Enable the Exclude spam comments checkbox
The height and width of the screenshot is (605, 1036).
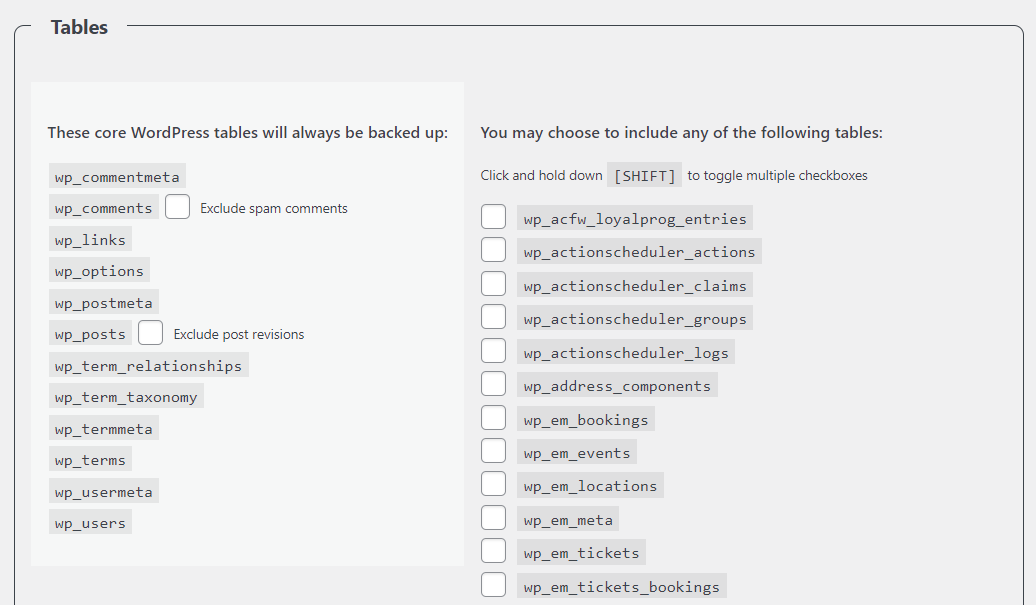tap(177, 207)
